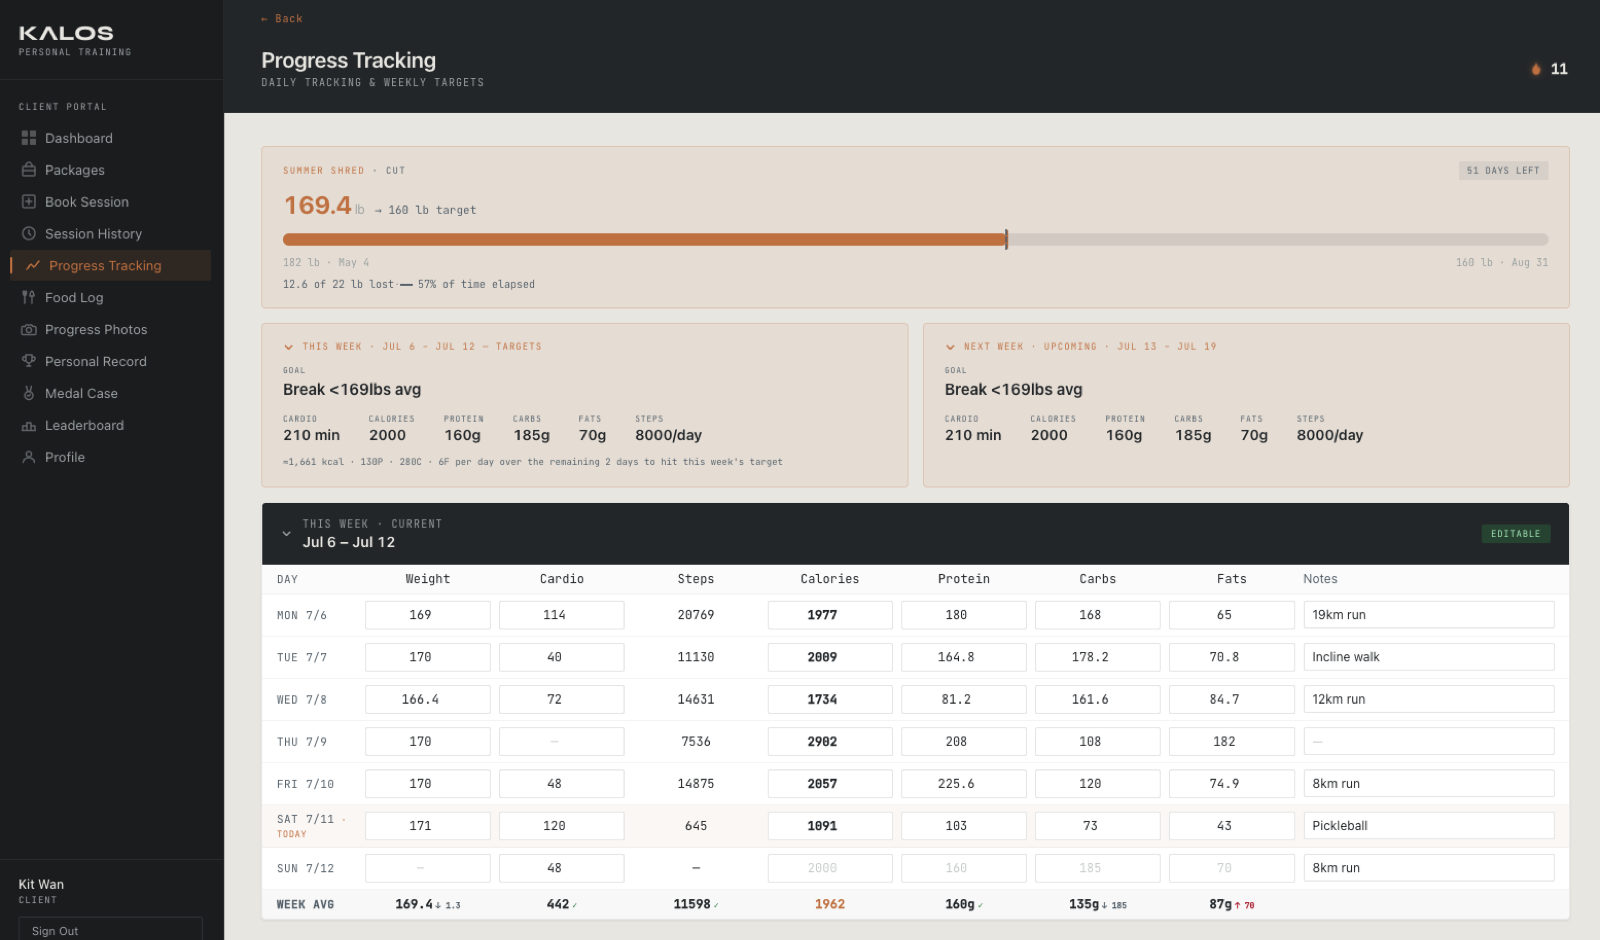Open the Food Log page
Image resolution: width=1600 pixels, height=940 pixels.
point(111,298)
